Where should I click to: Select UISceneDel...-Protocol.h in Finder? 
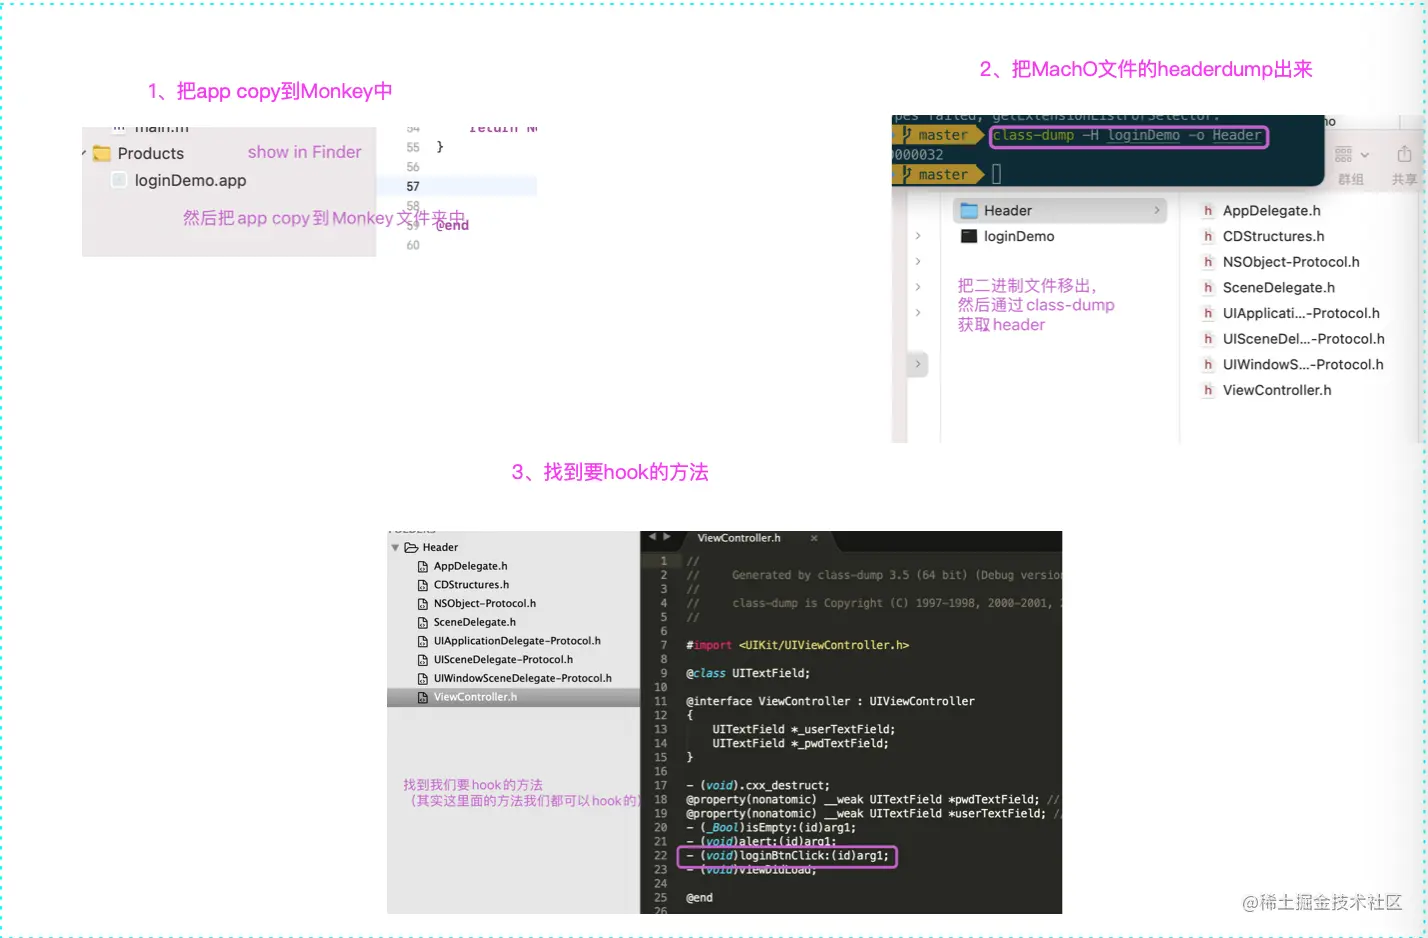tap(1293, 339)
